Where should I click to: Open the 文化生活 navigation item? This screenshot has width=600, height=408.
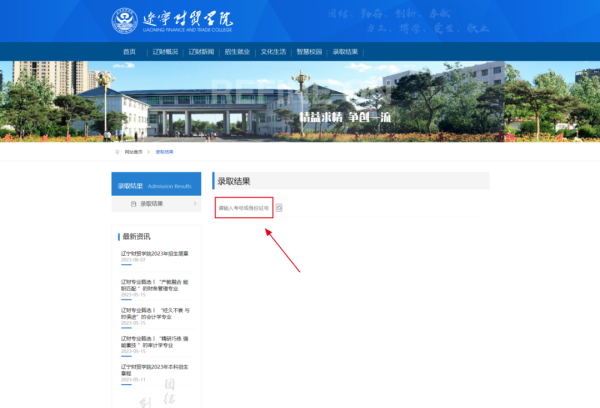click(x=272, y=51)
